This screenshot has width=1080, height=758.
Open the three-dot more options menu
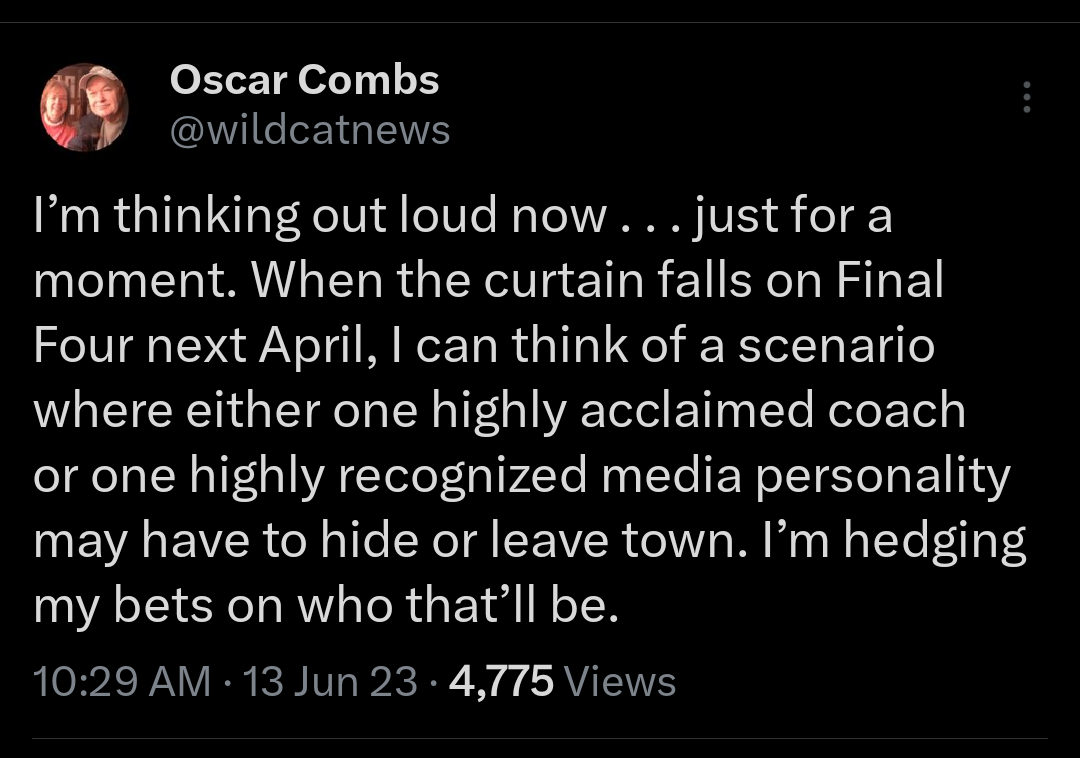[x=1026, y=97]
